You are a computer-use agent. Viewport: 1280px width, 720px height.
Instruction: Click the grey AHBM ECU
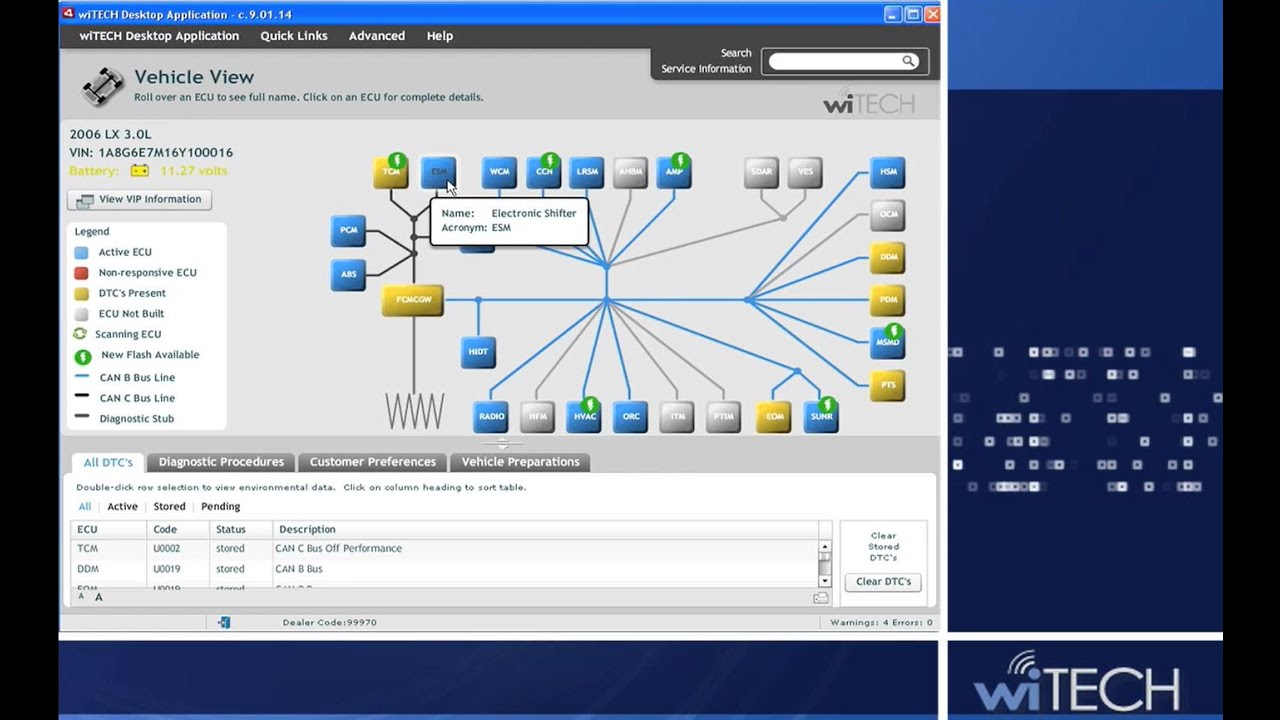(631, 172)
